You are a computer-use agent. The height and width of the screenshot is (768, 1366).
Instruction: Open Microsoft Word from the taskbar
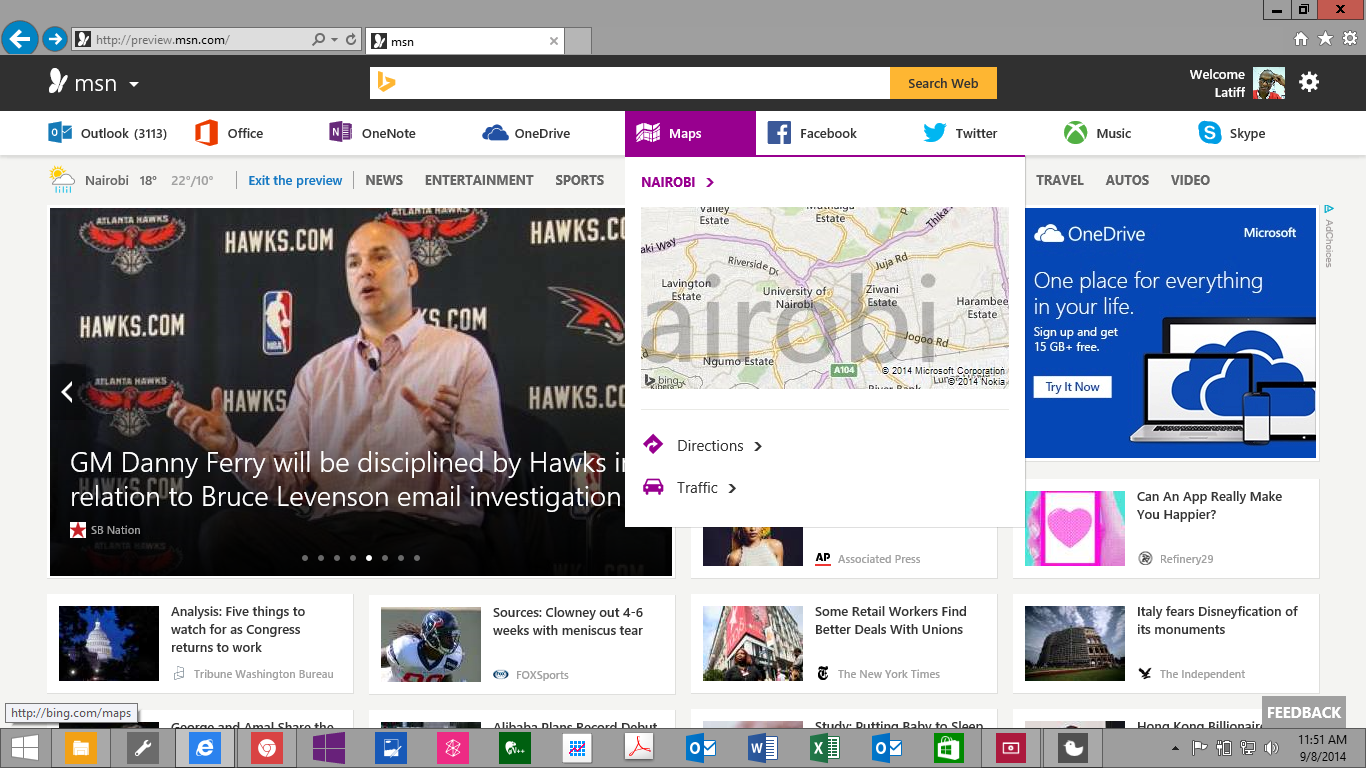[763, 747]
